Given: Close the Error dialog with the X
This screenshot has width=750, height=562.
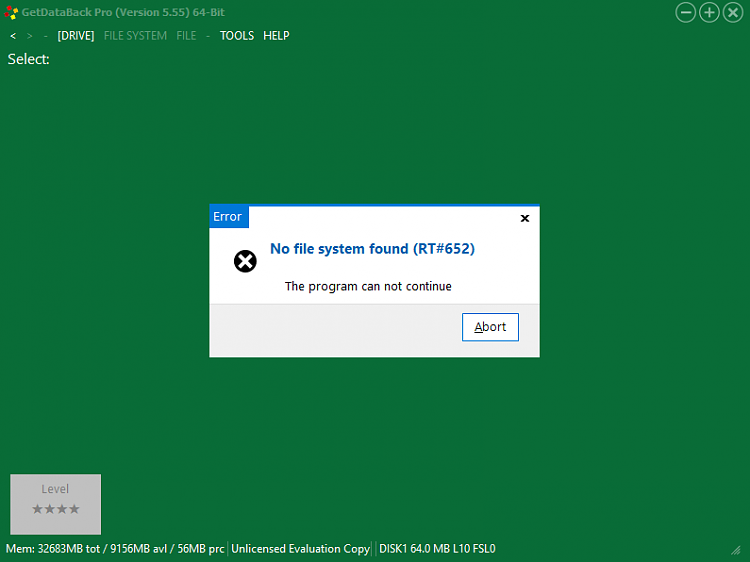Looking at the screenshot, I should (525, 218).
